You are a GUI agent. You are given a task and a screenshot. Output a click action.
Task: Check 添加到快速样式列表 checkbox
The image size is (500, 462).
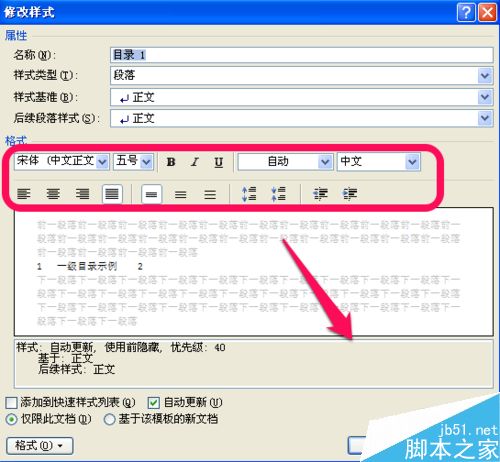pyautogui.click(x=11, y=403)
